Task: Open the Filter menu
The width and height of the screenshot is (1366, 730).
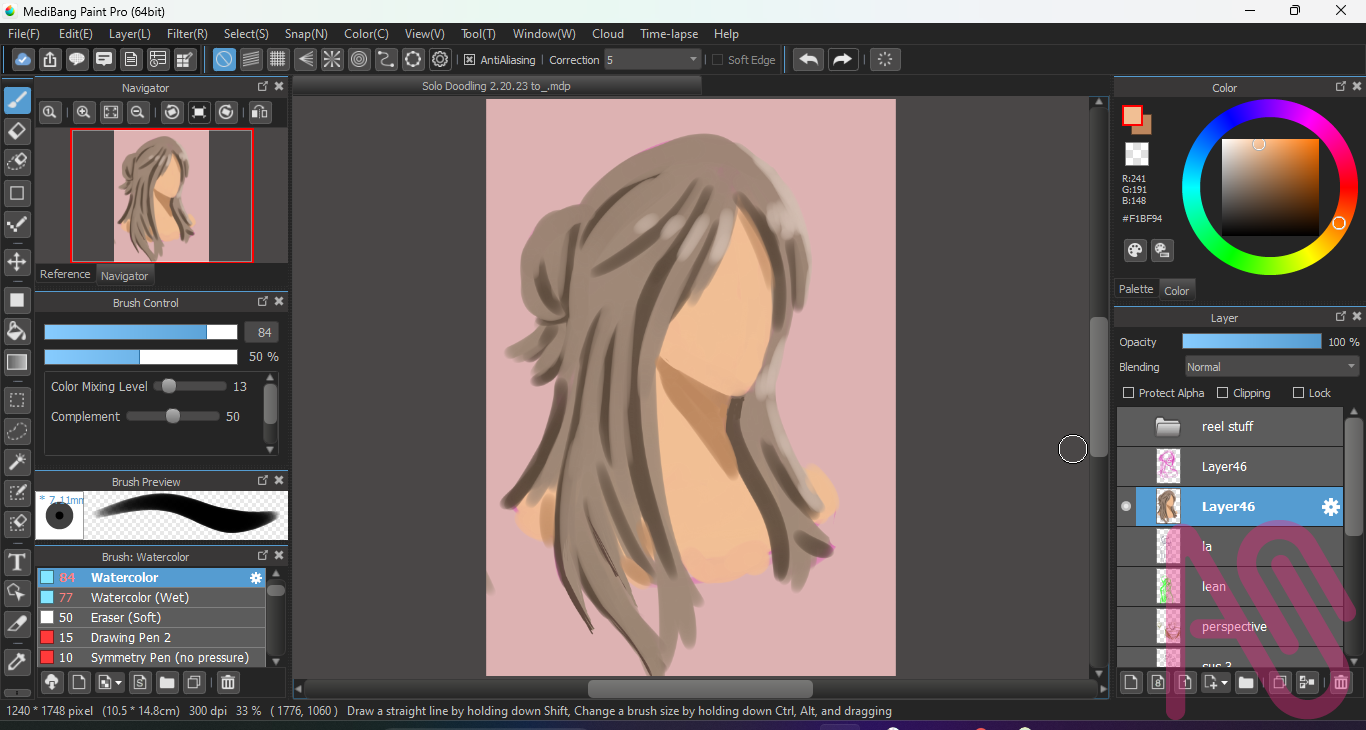Action: (186, 33)
